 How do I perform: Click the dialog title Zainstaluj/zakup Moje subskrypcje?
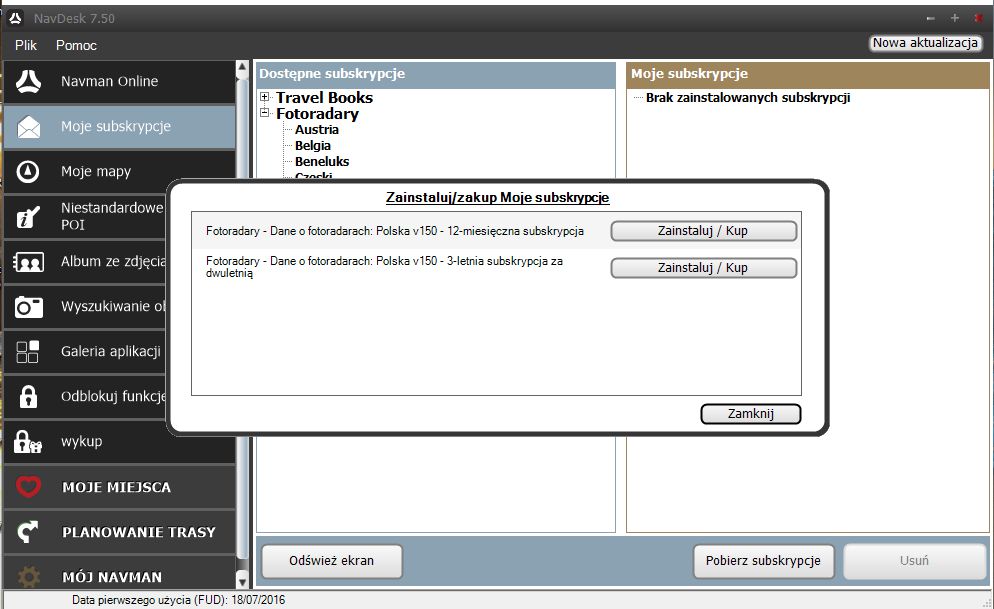click(x=498, y=197)
